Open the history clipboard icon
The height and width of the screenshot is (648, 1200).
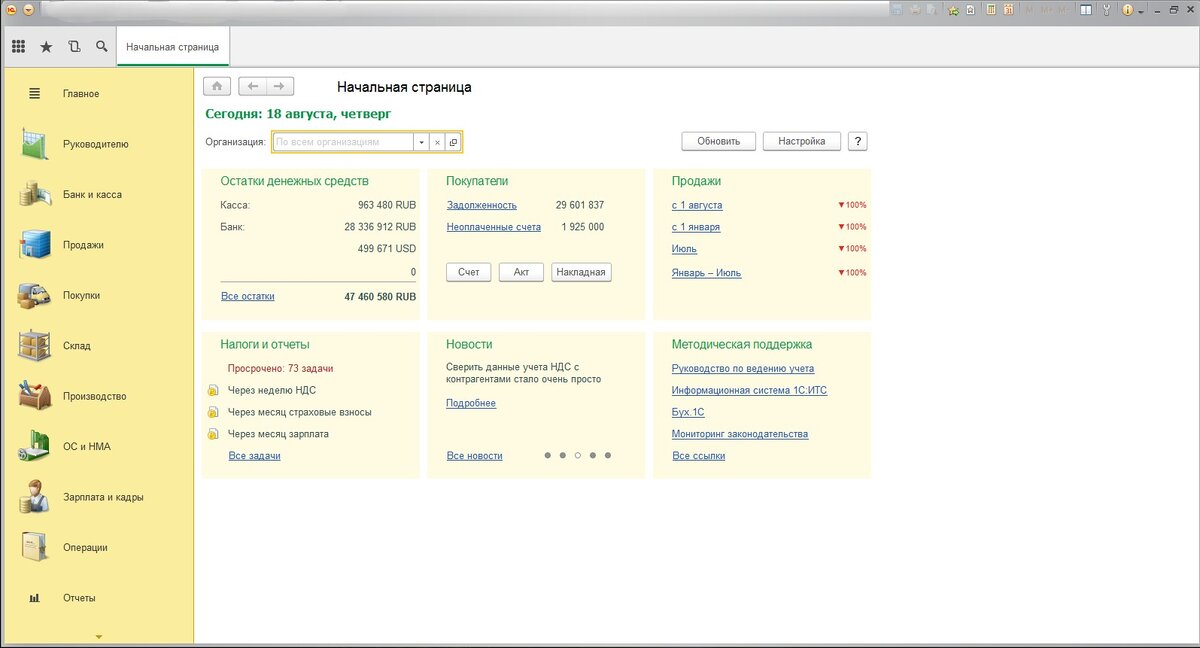pos(74,46)
